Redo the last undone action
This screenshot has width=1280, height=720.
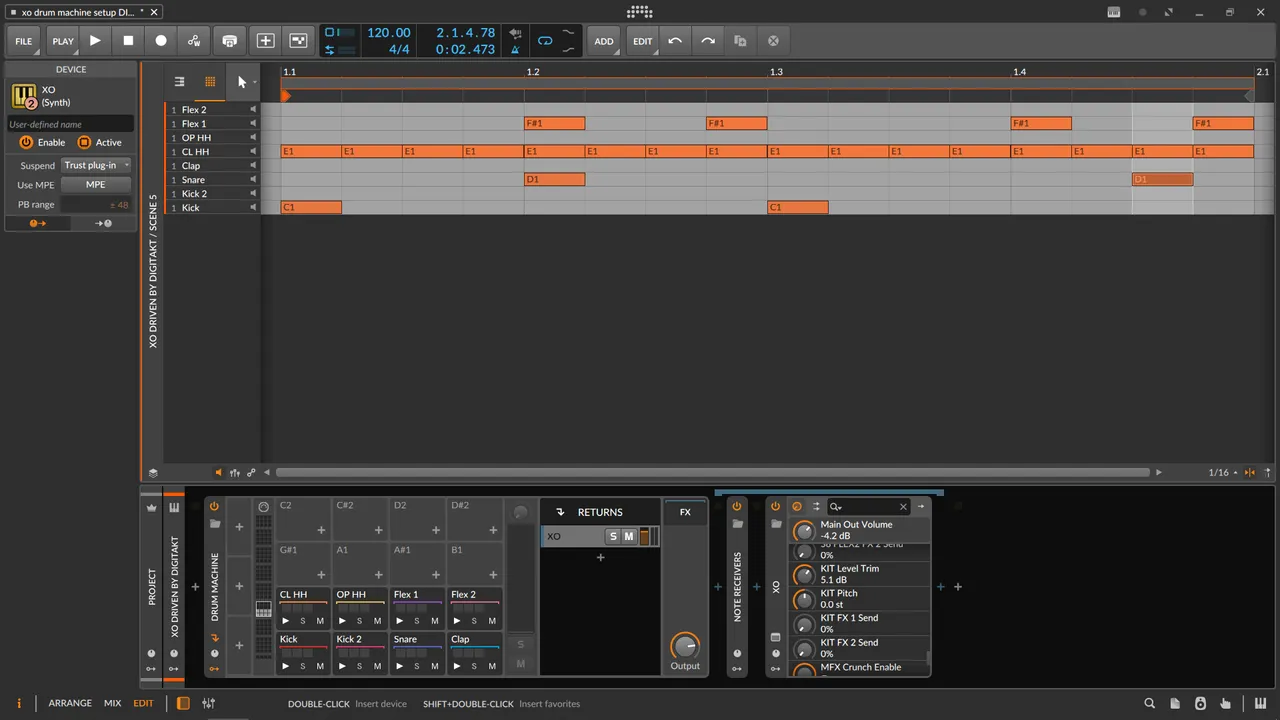point(708,41)
